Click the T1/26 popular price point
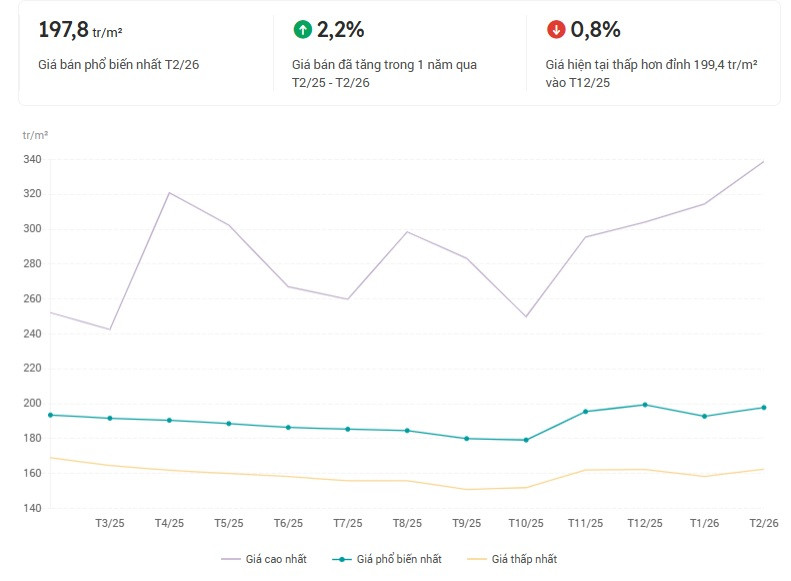 coord(705,416)
